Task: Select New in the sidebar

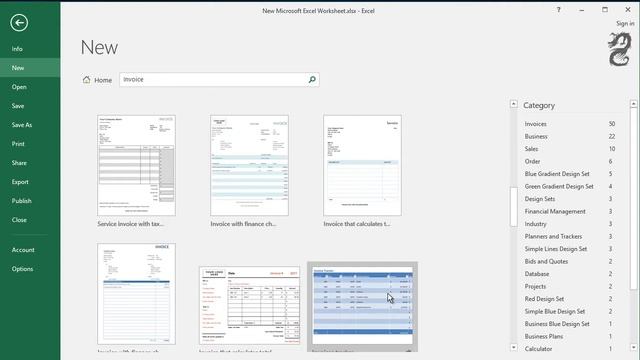Action: pyautogui.click(x=30, y=68)
